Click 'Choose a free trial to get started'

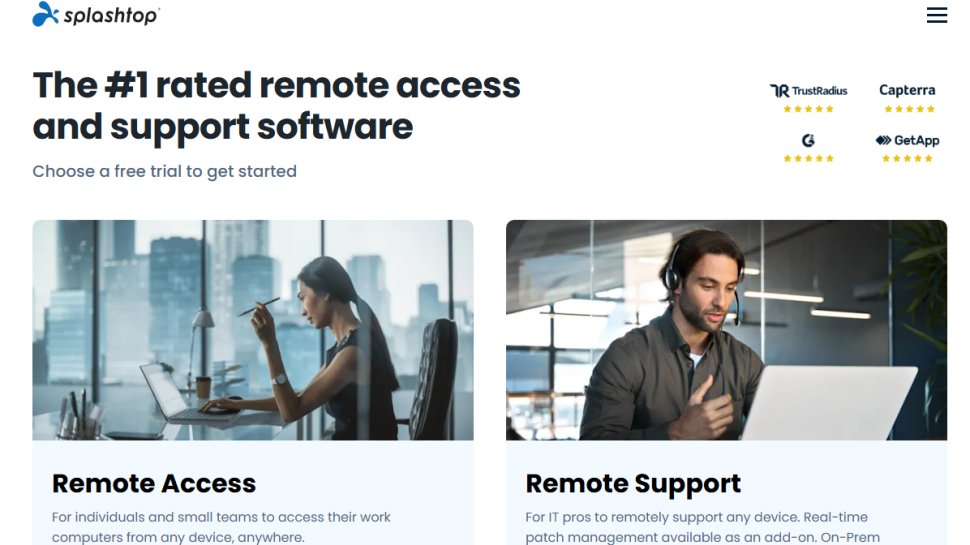pos(165,171)
